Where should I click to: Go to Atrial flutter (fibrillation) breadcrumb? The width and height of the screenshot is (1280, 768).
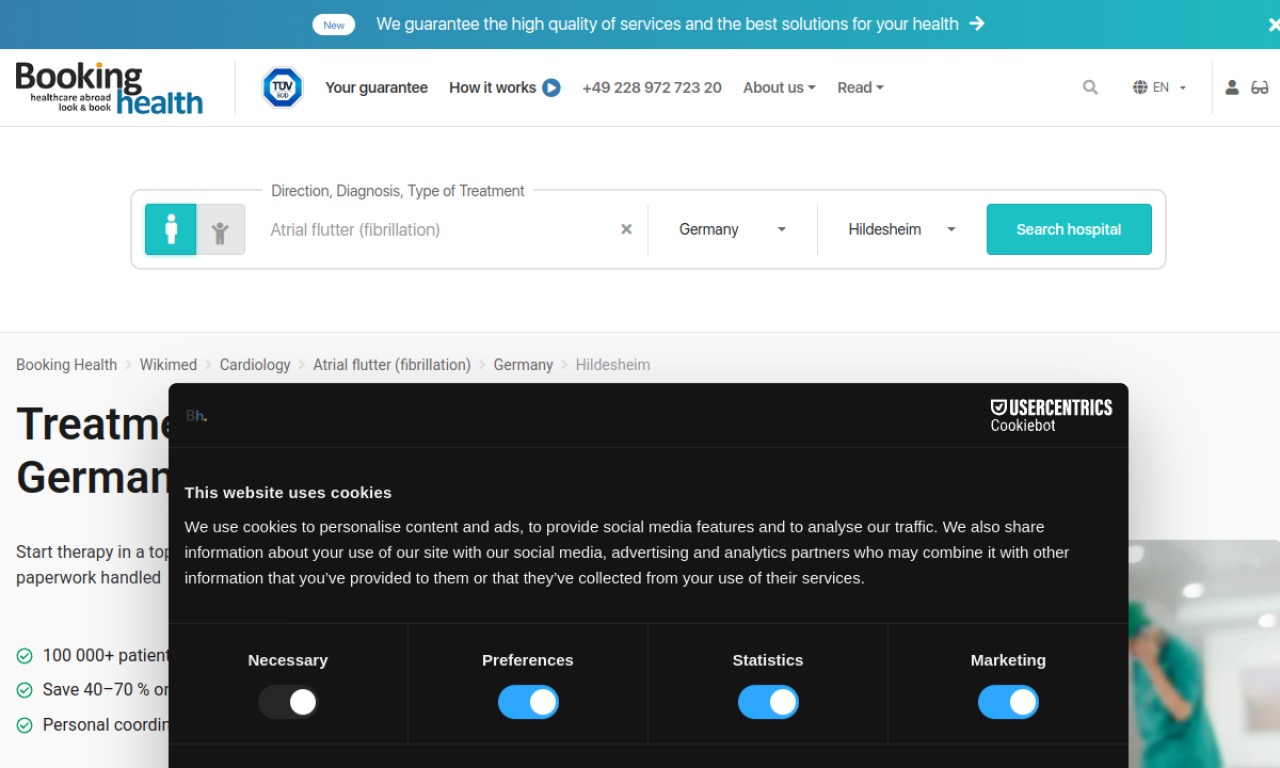tap(392, 365)
